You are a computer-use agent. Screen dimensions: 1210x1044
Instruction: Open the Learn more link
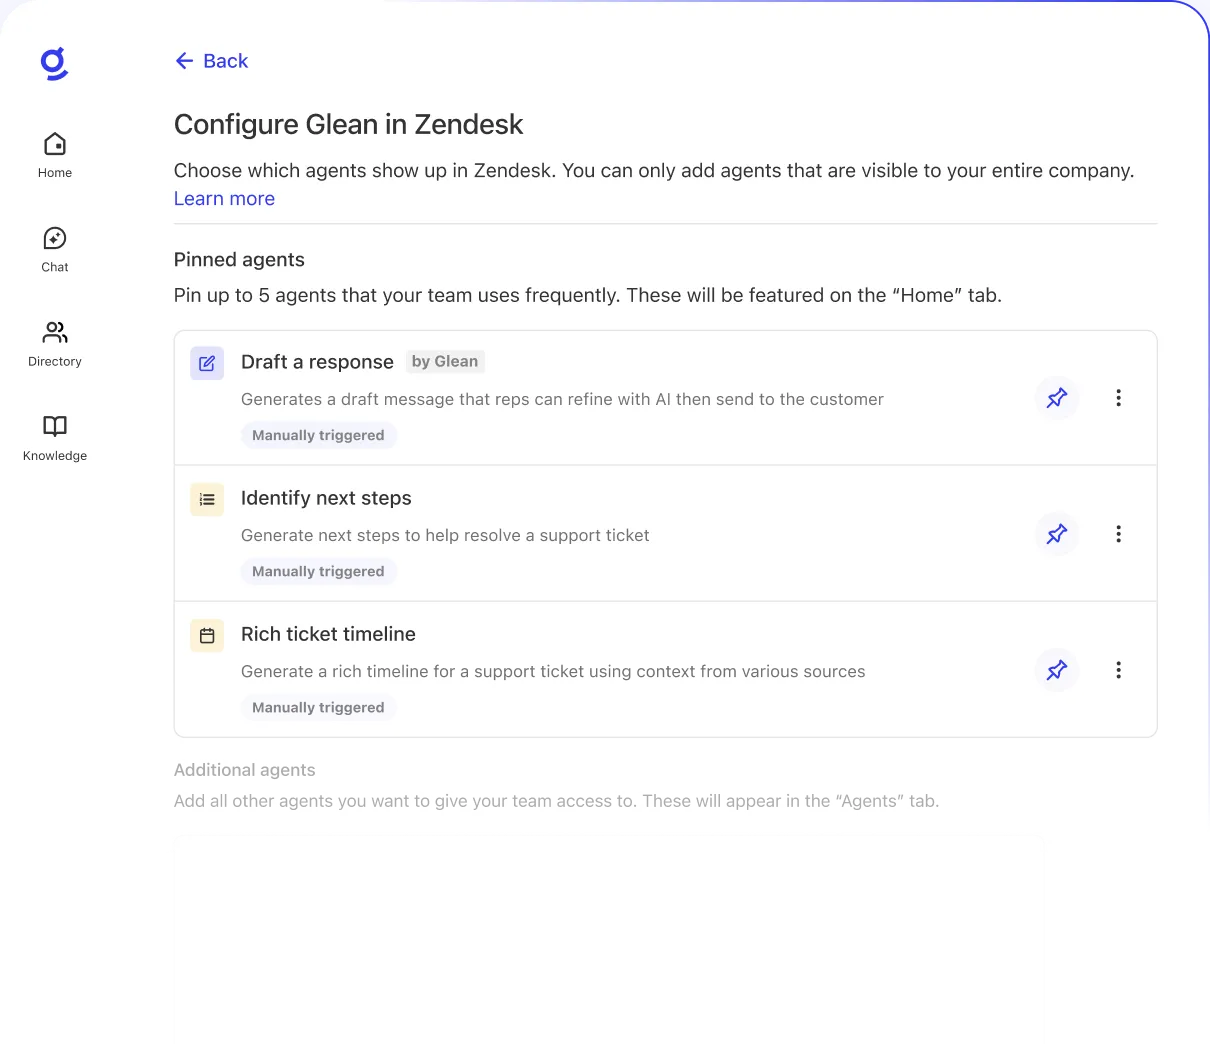224,198
